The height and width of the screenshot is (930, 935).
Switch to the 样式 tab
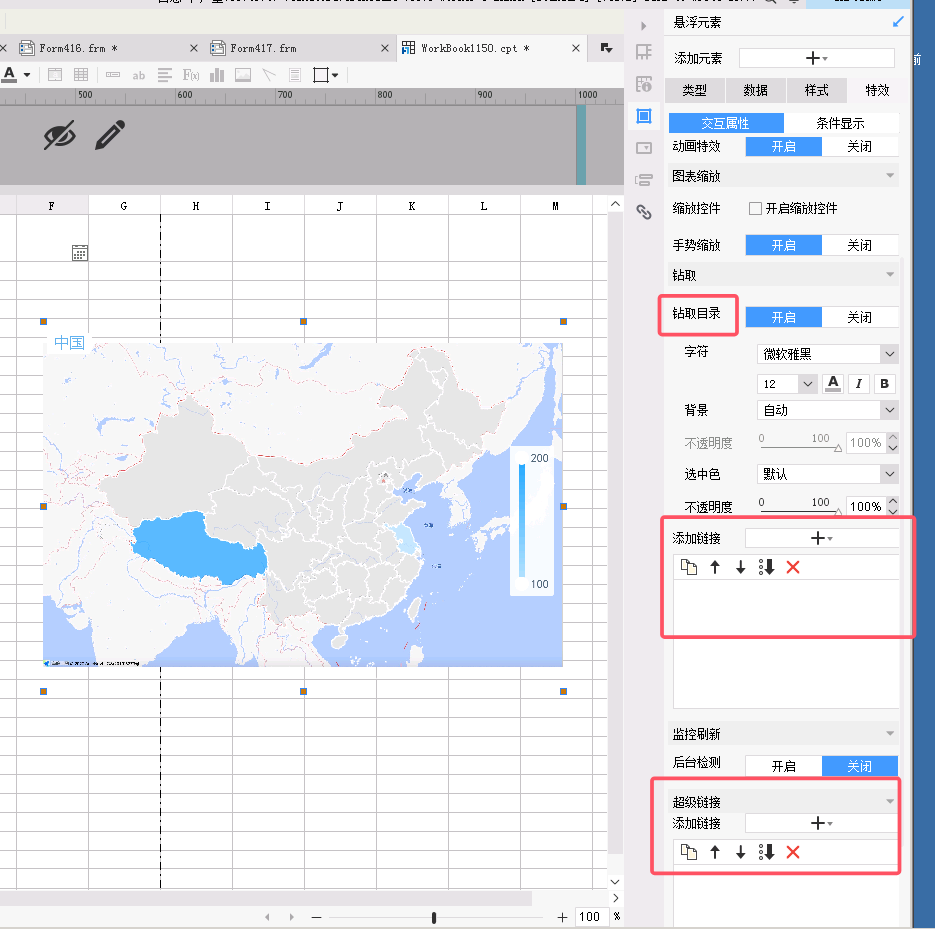click(816, 91)
